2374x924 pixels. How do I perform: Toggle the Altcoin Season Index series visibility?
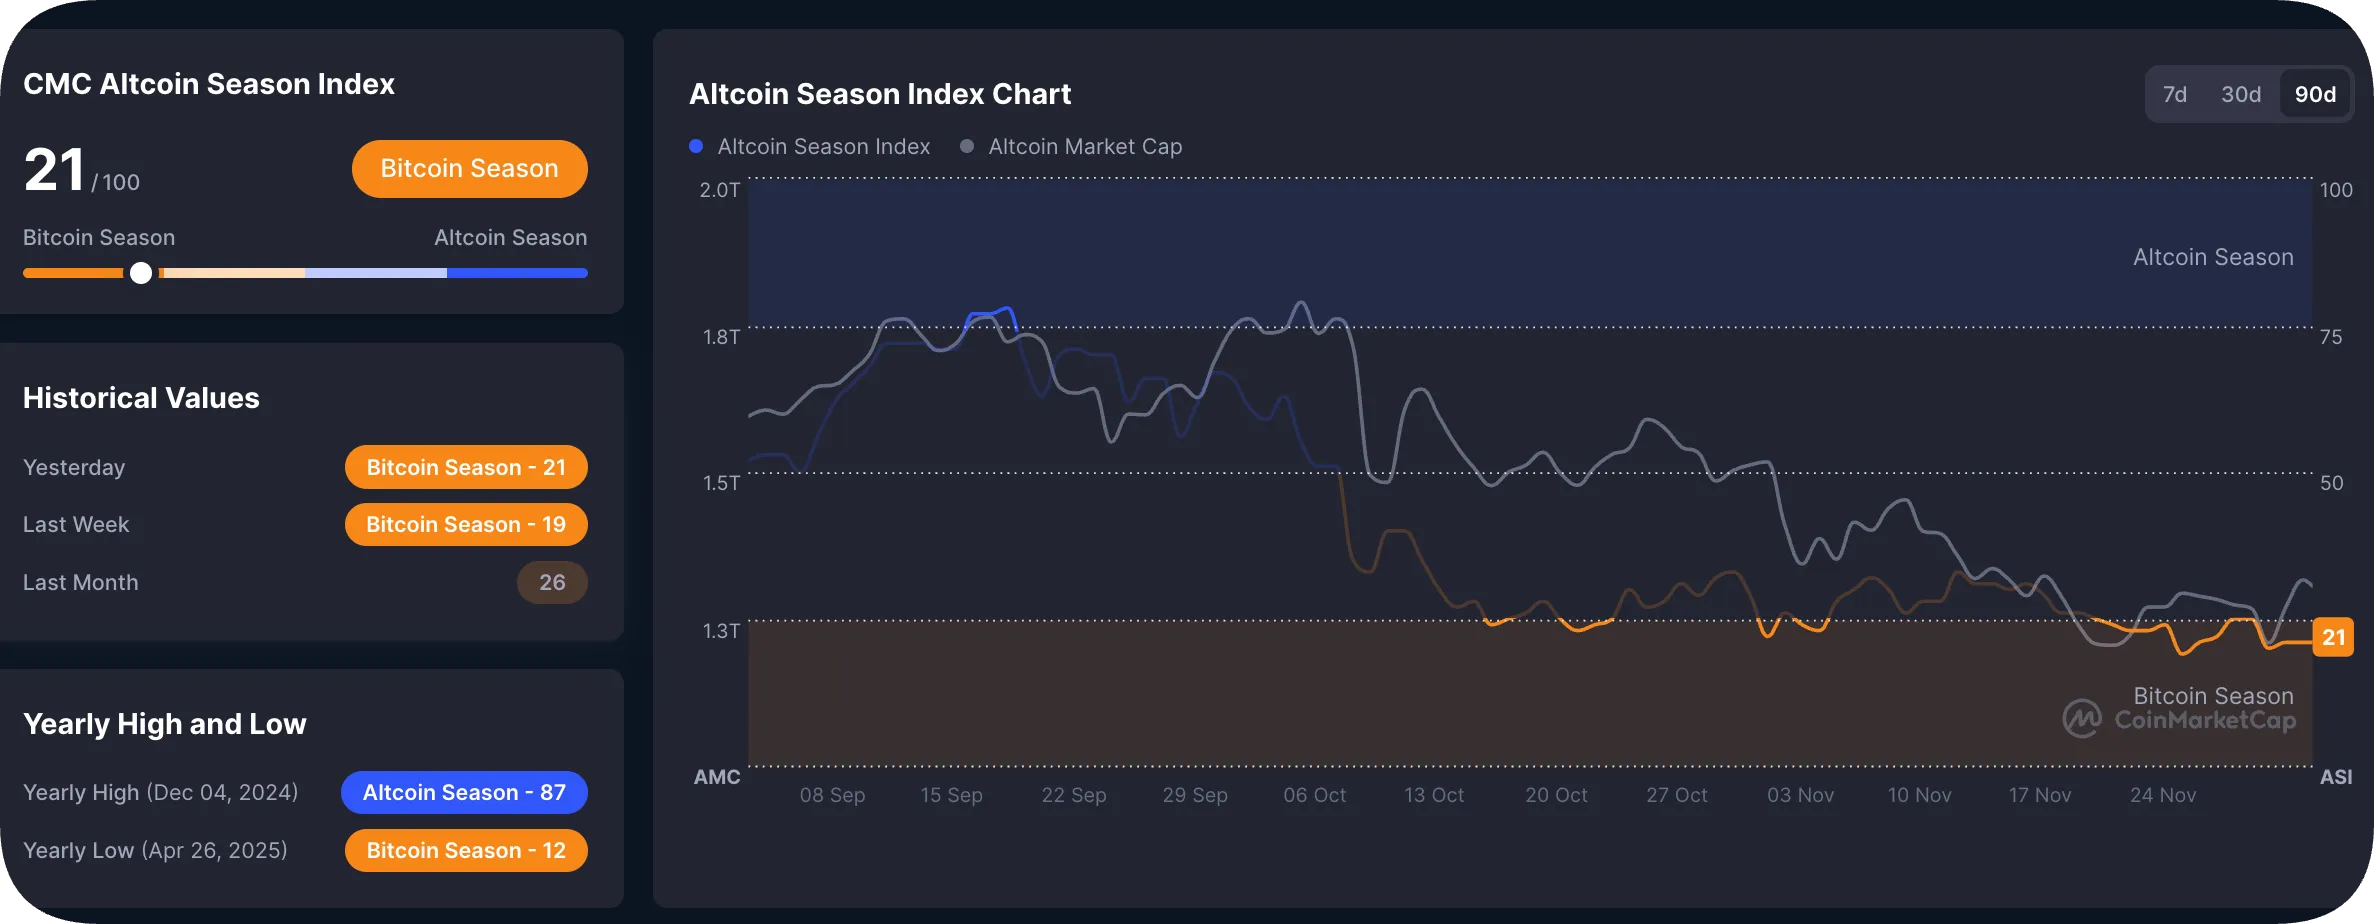812,146
